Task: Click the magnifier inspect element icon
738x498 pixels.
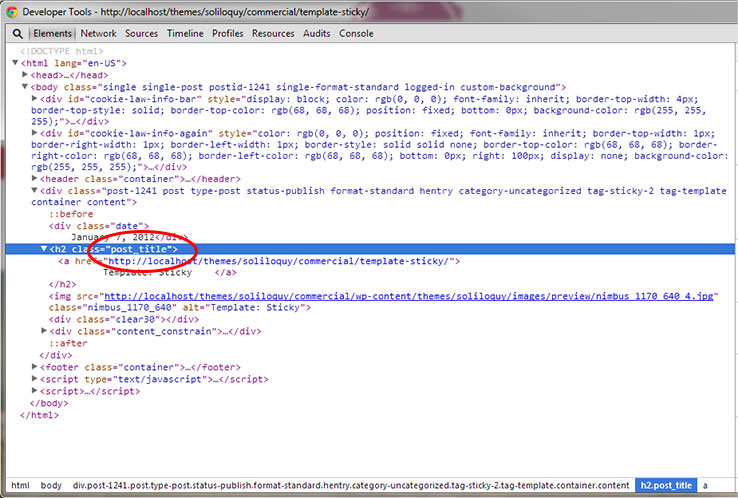Action: (x=17, y=33)
